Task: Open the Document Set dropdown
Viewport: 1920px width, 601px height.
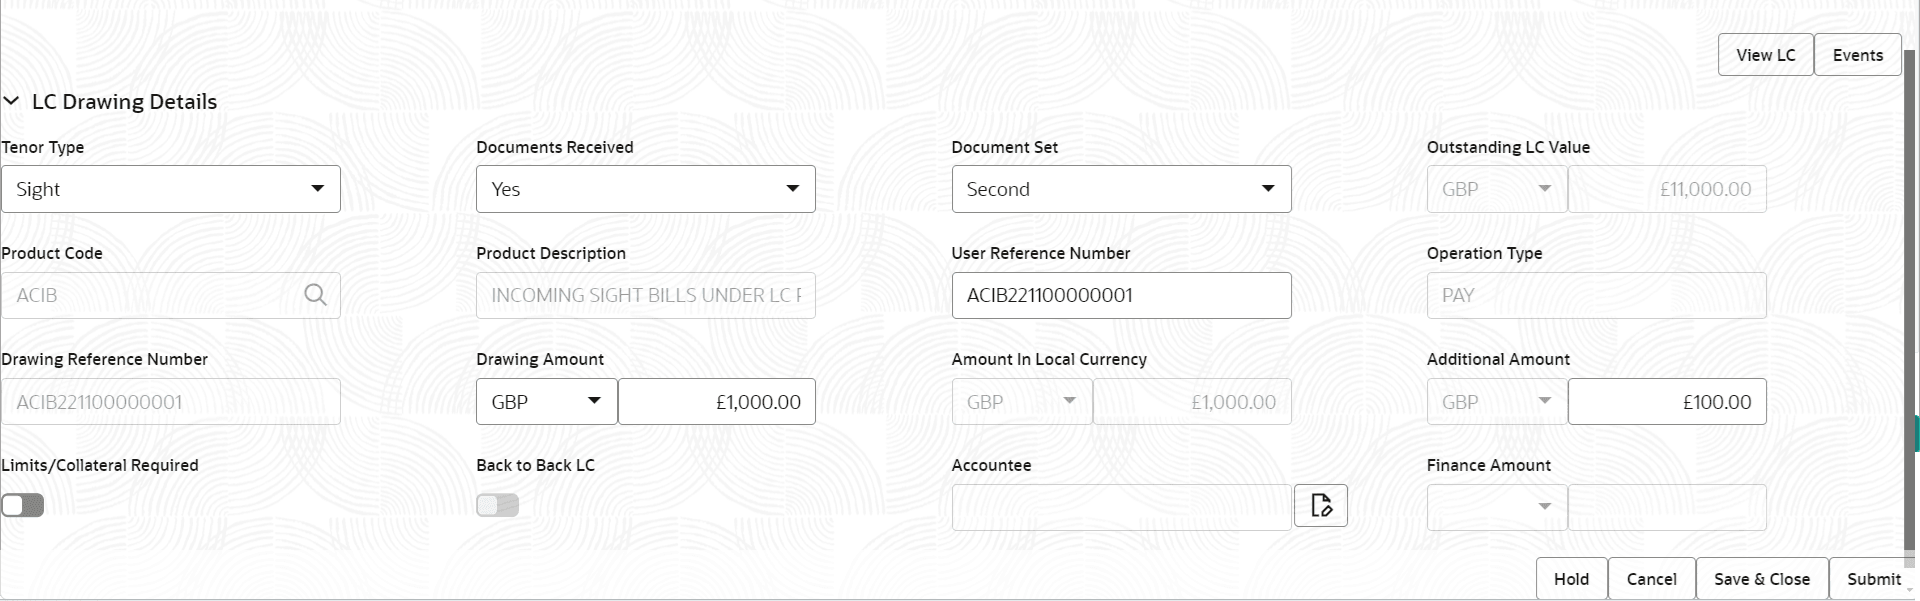Action: pos(1268,188)
